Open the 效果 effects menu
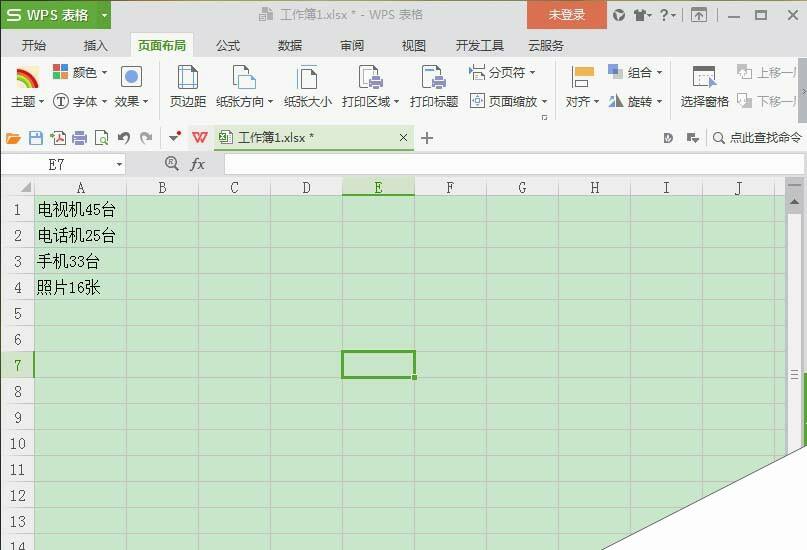807x550 pixels. [x=131, y=87]
